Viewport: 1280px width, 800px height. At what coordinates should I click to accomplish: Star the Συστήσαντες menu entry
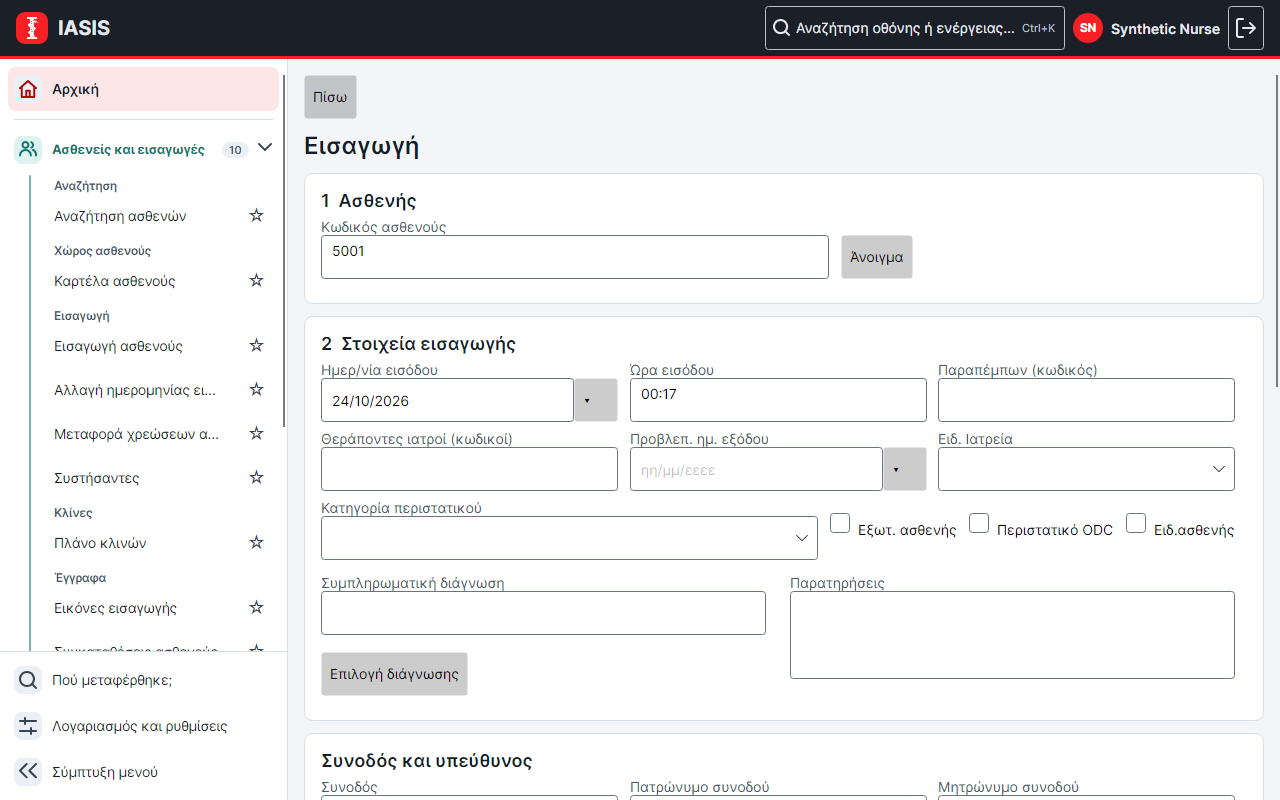click(256, 477)
